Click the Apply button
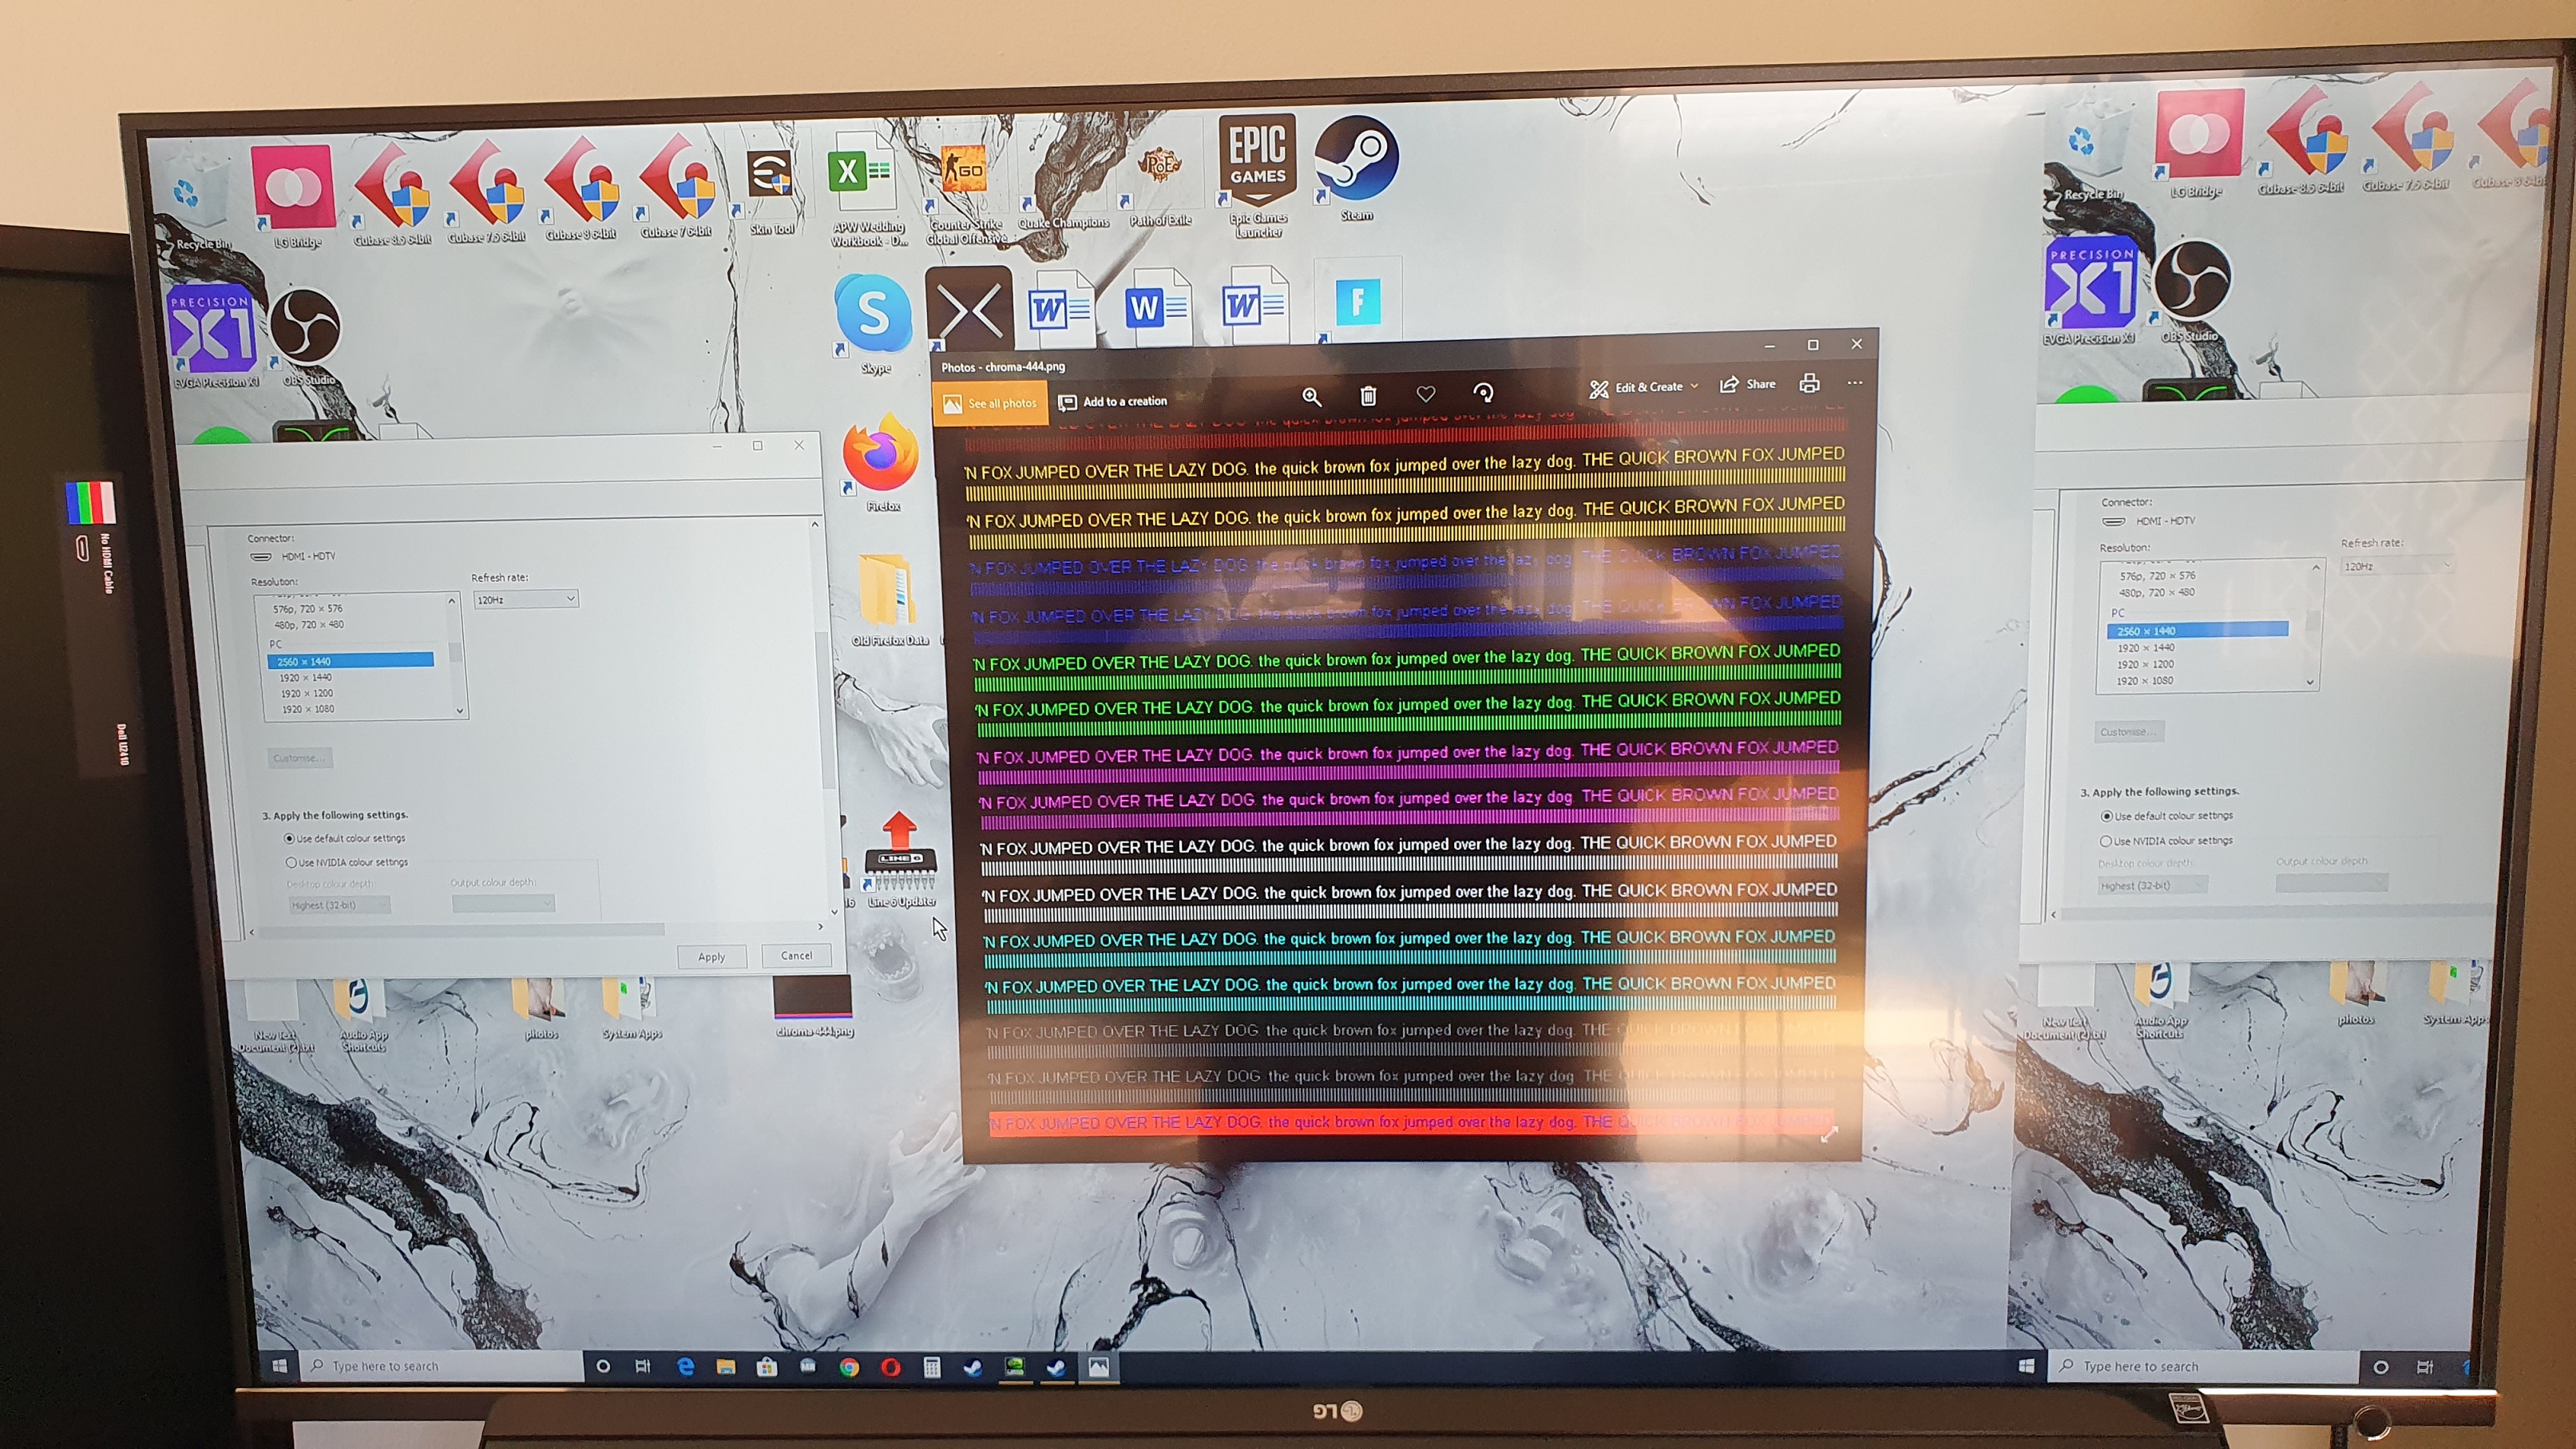The height and width of the screenshot is (1449, 2576). (711, 957)
